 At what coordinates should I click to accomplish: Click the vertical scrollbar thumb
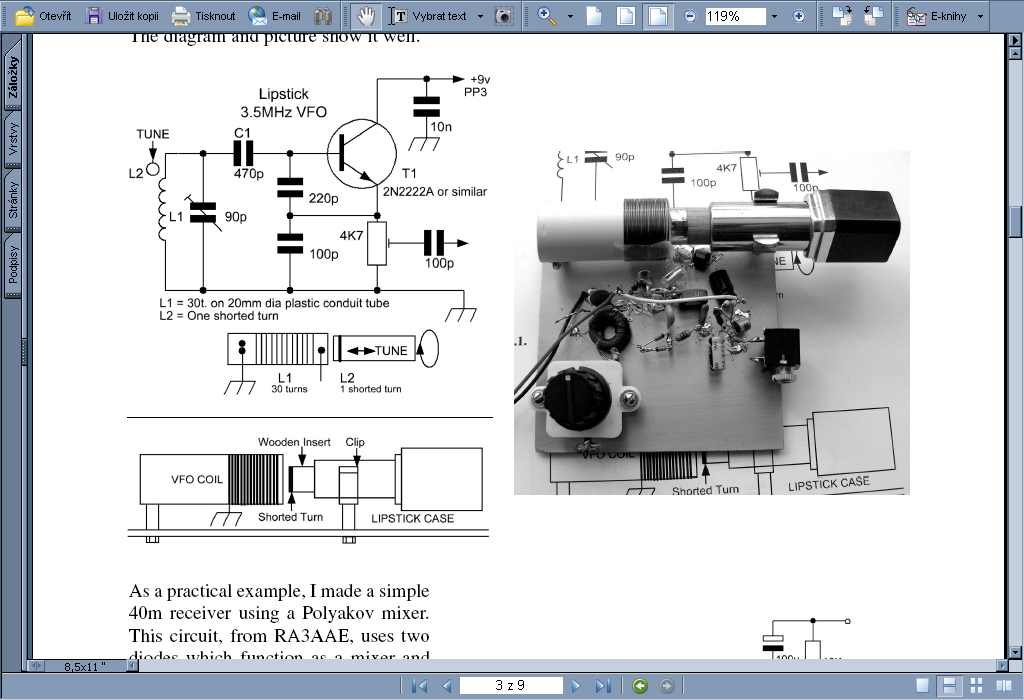(x=1015, y=223)
